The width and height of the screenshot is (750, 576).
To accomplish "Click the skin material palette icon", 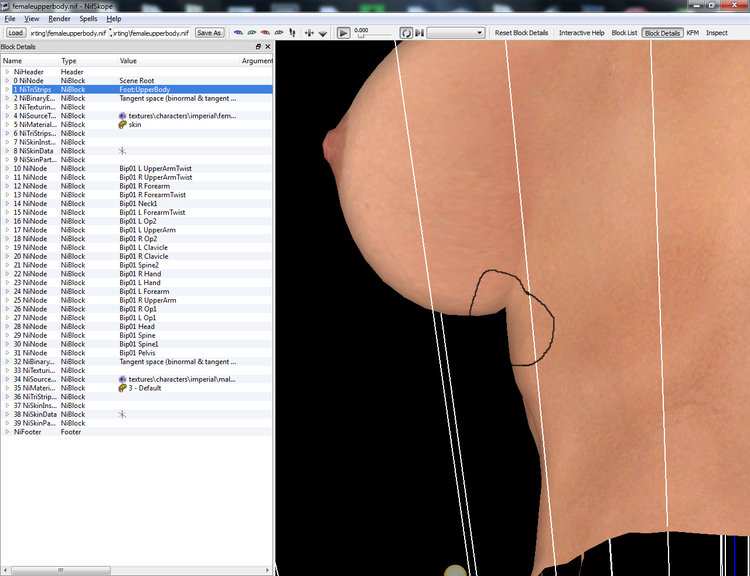I will coord(122,124).
